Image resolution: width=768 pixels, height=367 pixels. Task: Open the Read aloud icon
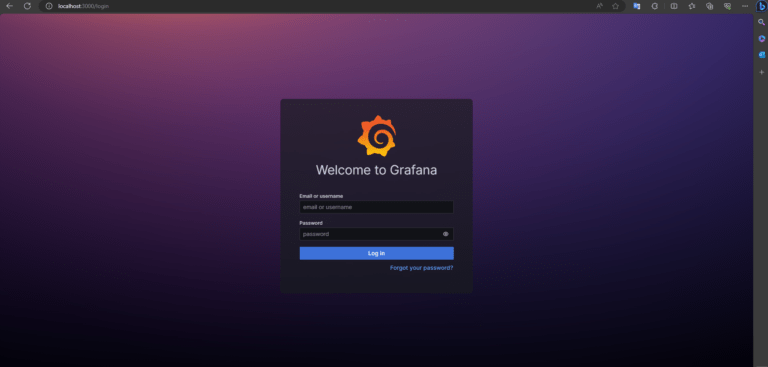[x=600, y=6]
